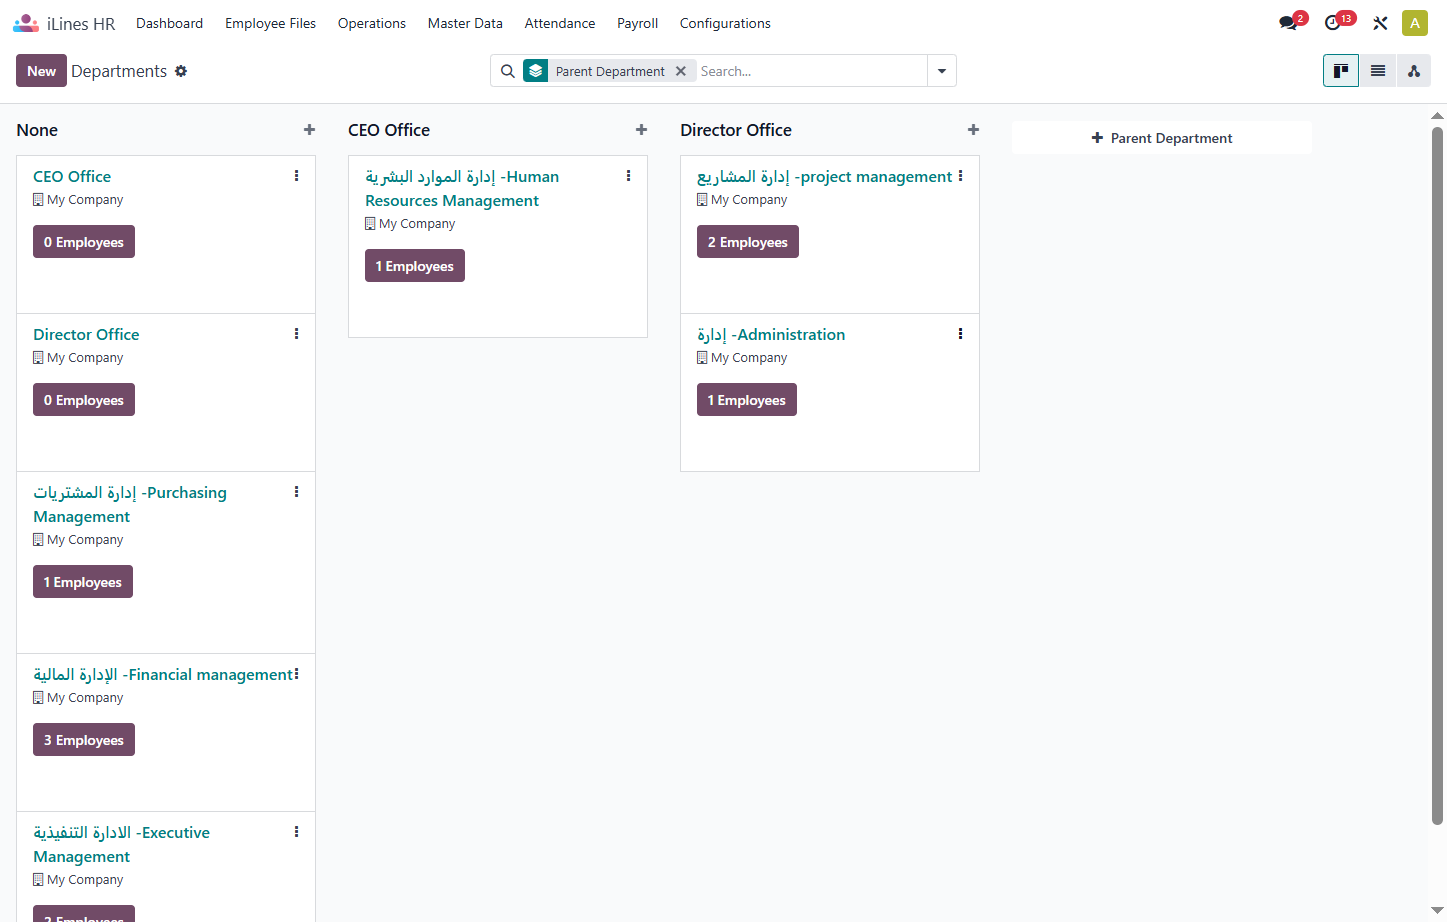Open the debug tools wrench icon
The image size is (1447, 922).
1380,23
